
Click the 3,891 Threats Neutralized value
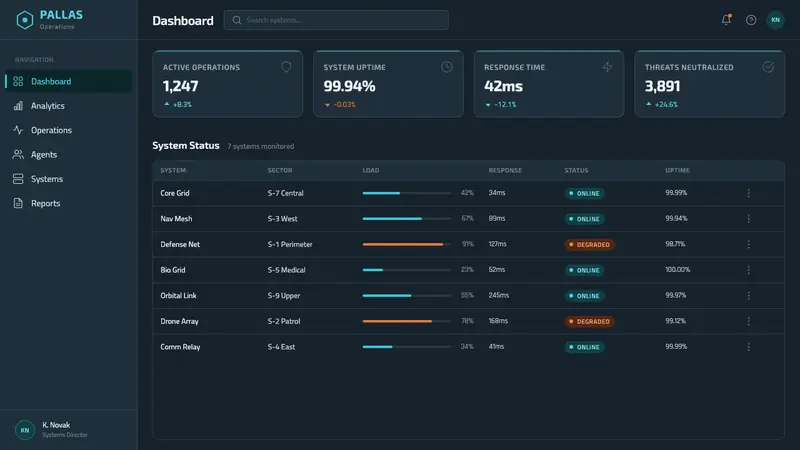[662, 86]
